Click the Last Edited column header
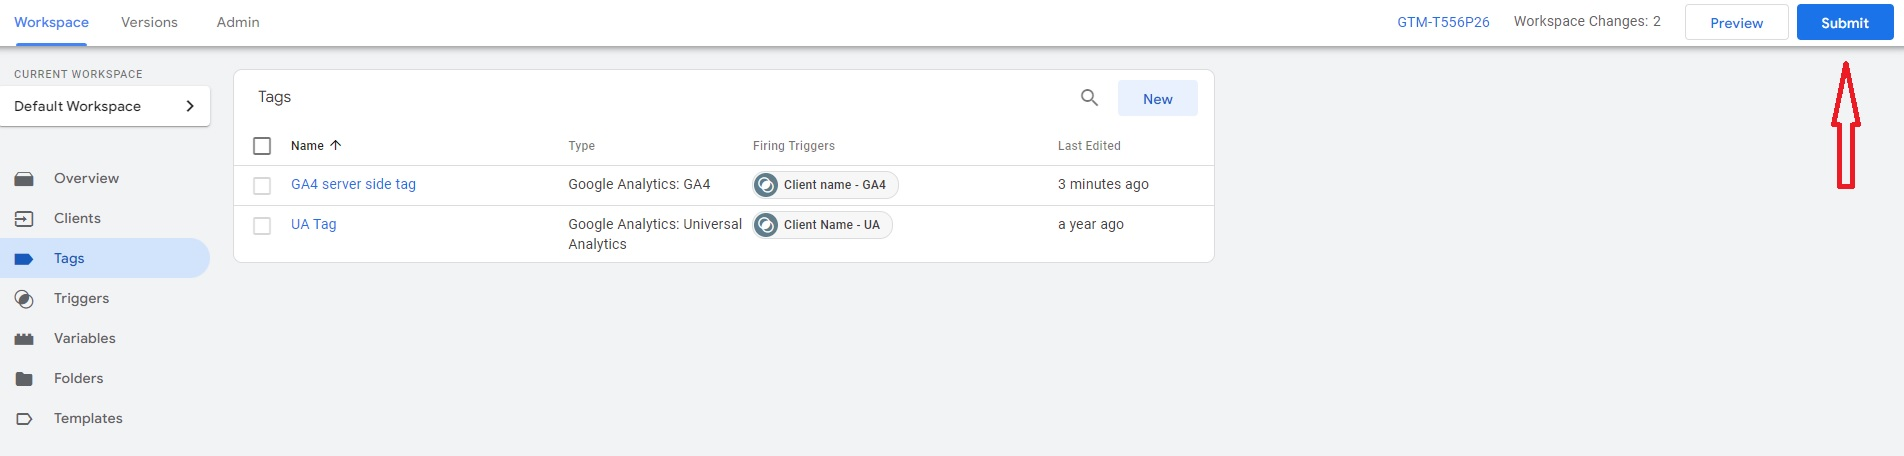Viewport: 1904px width, 456px height. coord(1089,146)
